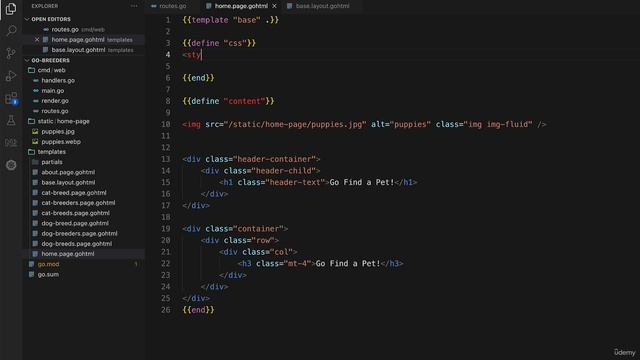Select home.page.gohtml in templates folder
Image resolution: width=640 pixels, height=360 pixels.
click(67, 254)
